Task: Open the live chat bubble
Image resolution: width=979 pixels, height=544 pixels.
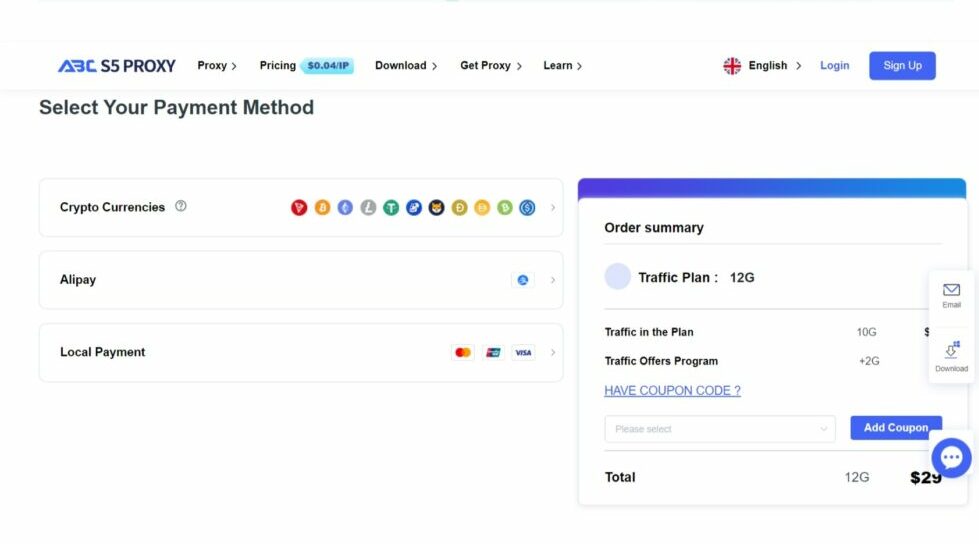Action: click(950, 458)
